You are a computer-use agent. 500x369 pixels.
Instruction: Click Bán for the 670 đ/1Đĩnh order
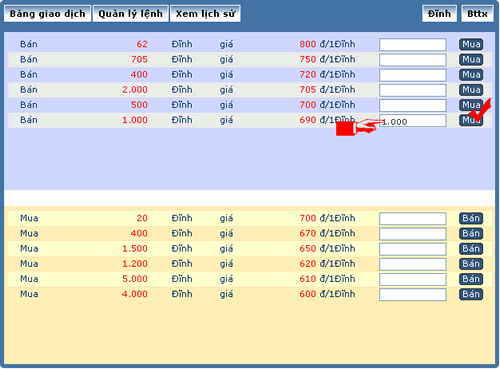click(471, 234)
